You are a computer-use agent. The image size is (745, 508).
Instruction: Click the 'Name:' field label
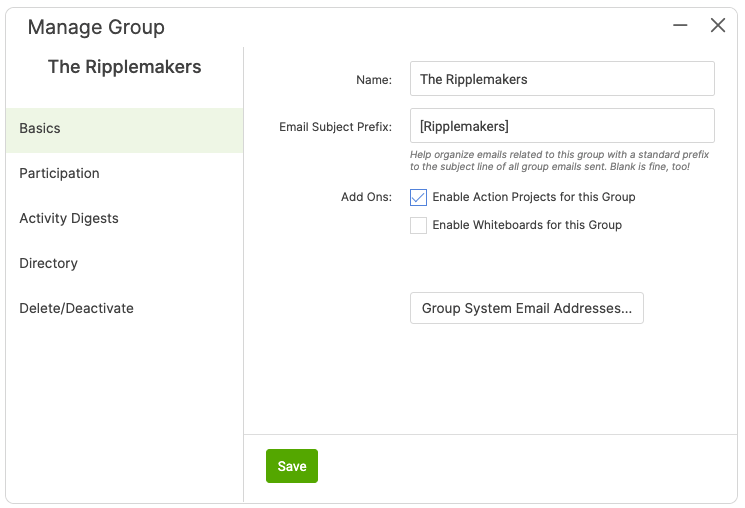pos(374,80)
